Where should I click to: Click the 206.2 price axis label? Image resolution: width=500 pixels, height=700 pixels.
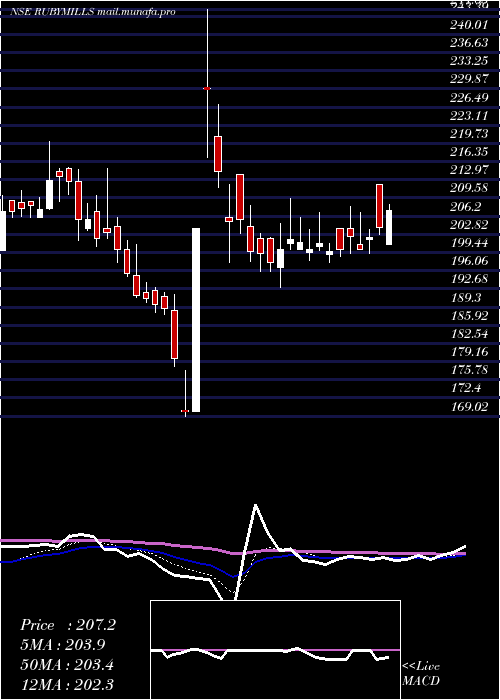(x=467, y=207)
